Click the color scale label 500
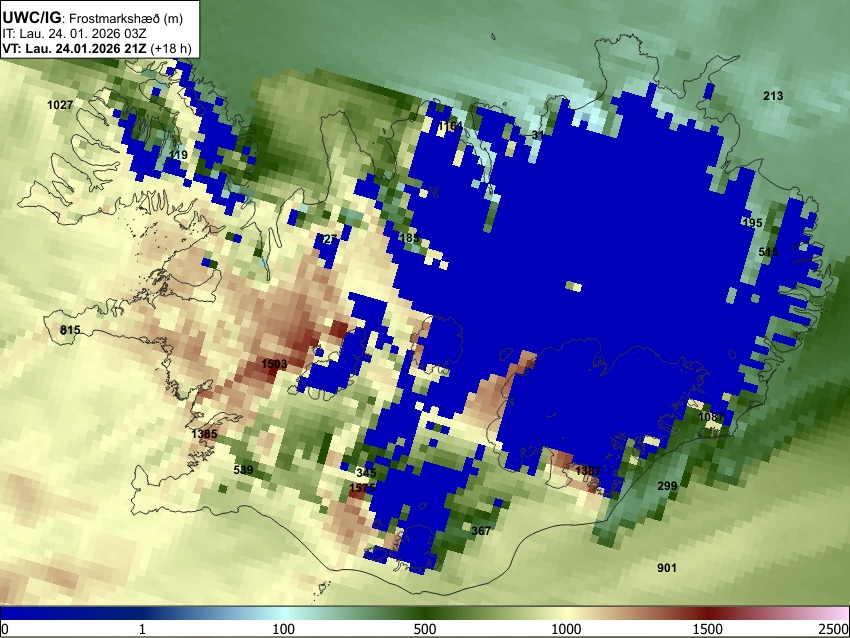The height and width of the screenshot is (638, 850). 425,629
